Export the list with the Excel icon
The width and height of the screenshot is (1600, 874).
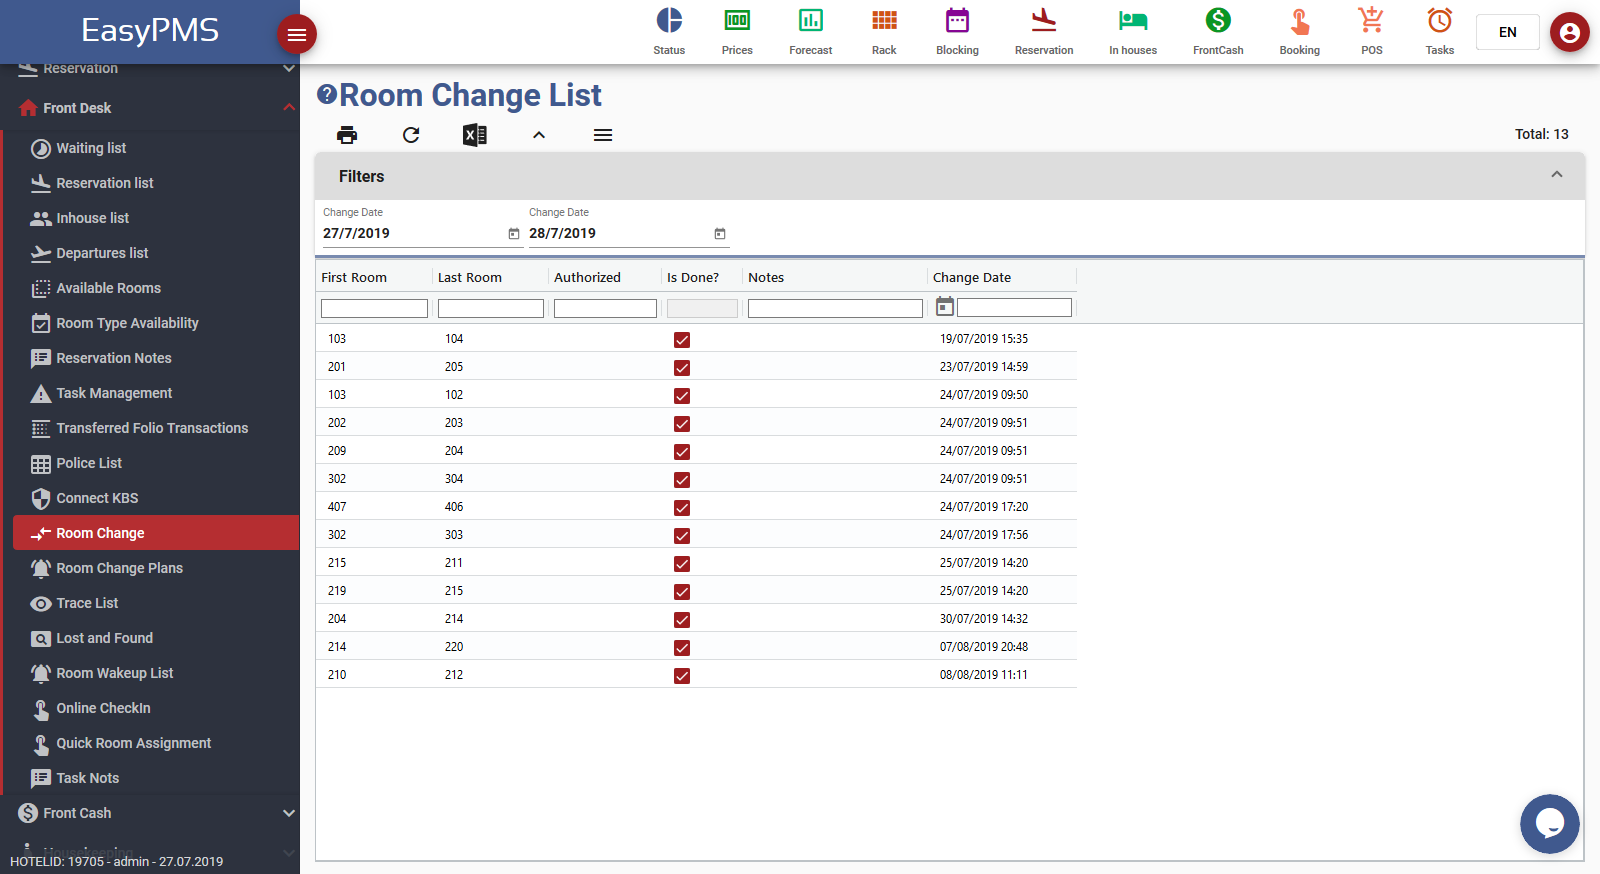coord(475,135)
